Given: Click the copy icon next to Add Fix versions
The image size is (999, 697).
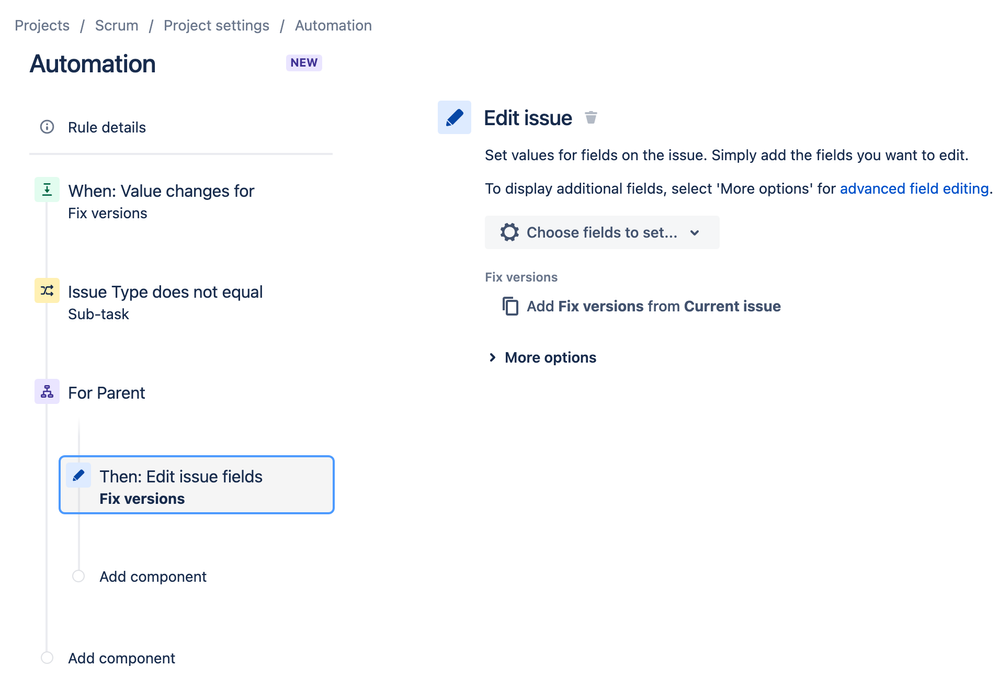Looking at the screenshot, I should (x=510, y=306).
